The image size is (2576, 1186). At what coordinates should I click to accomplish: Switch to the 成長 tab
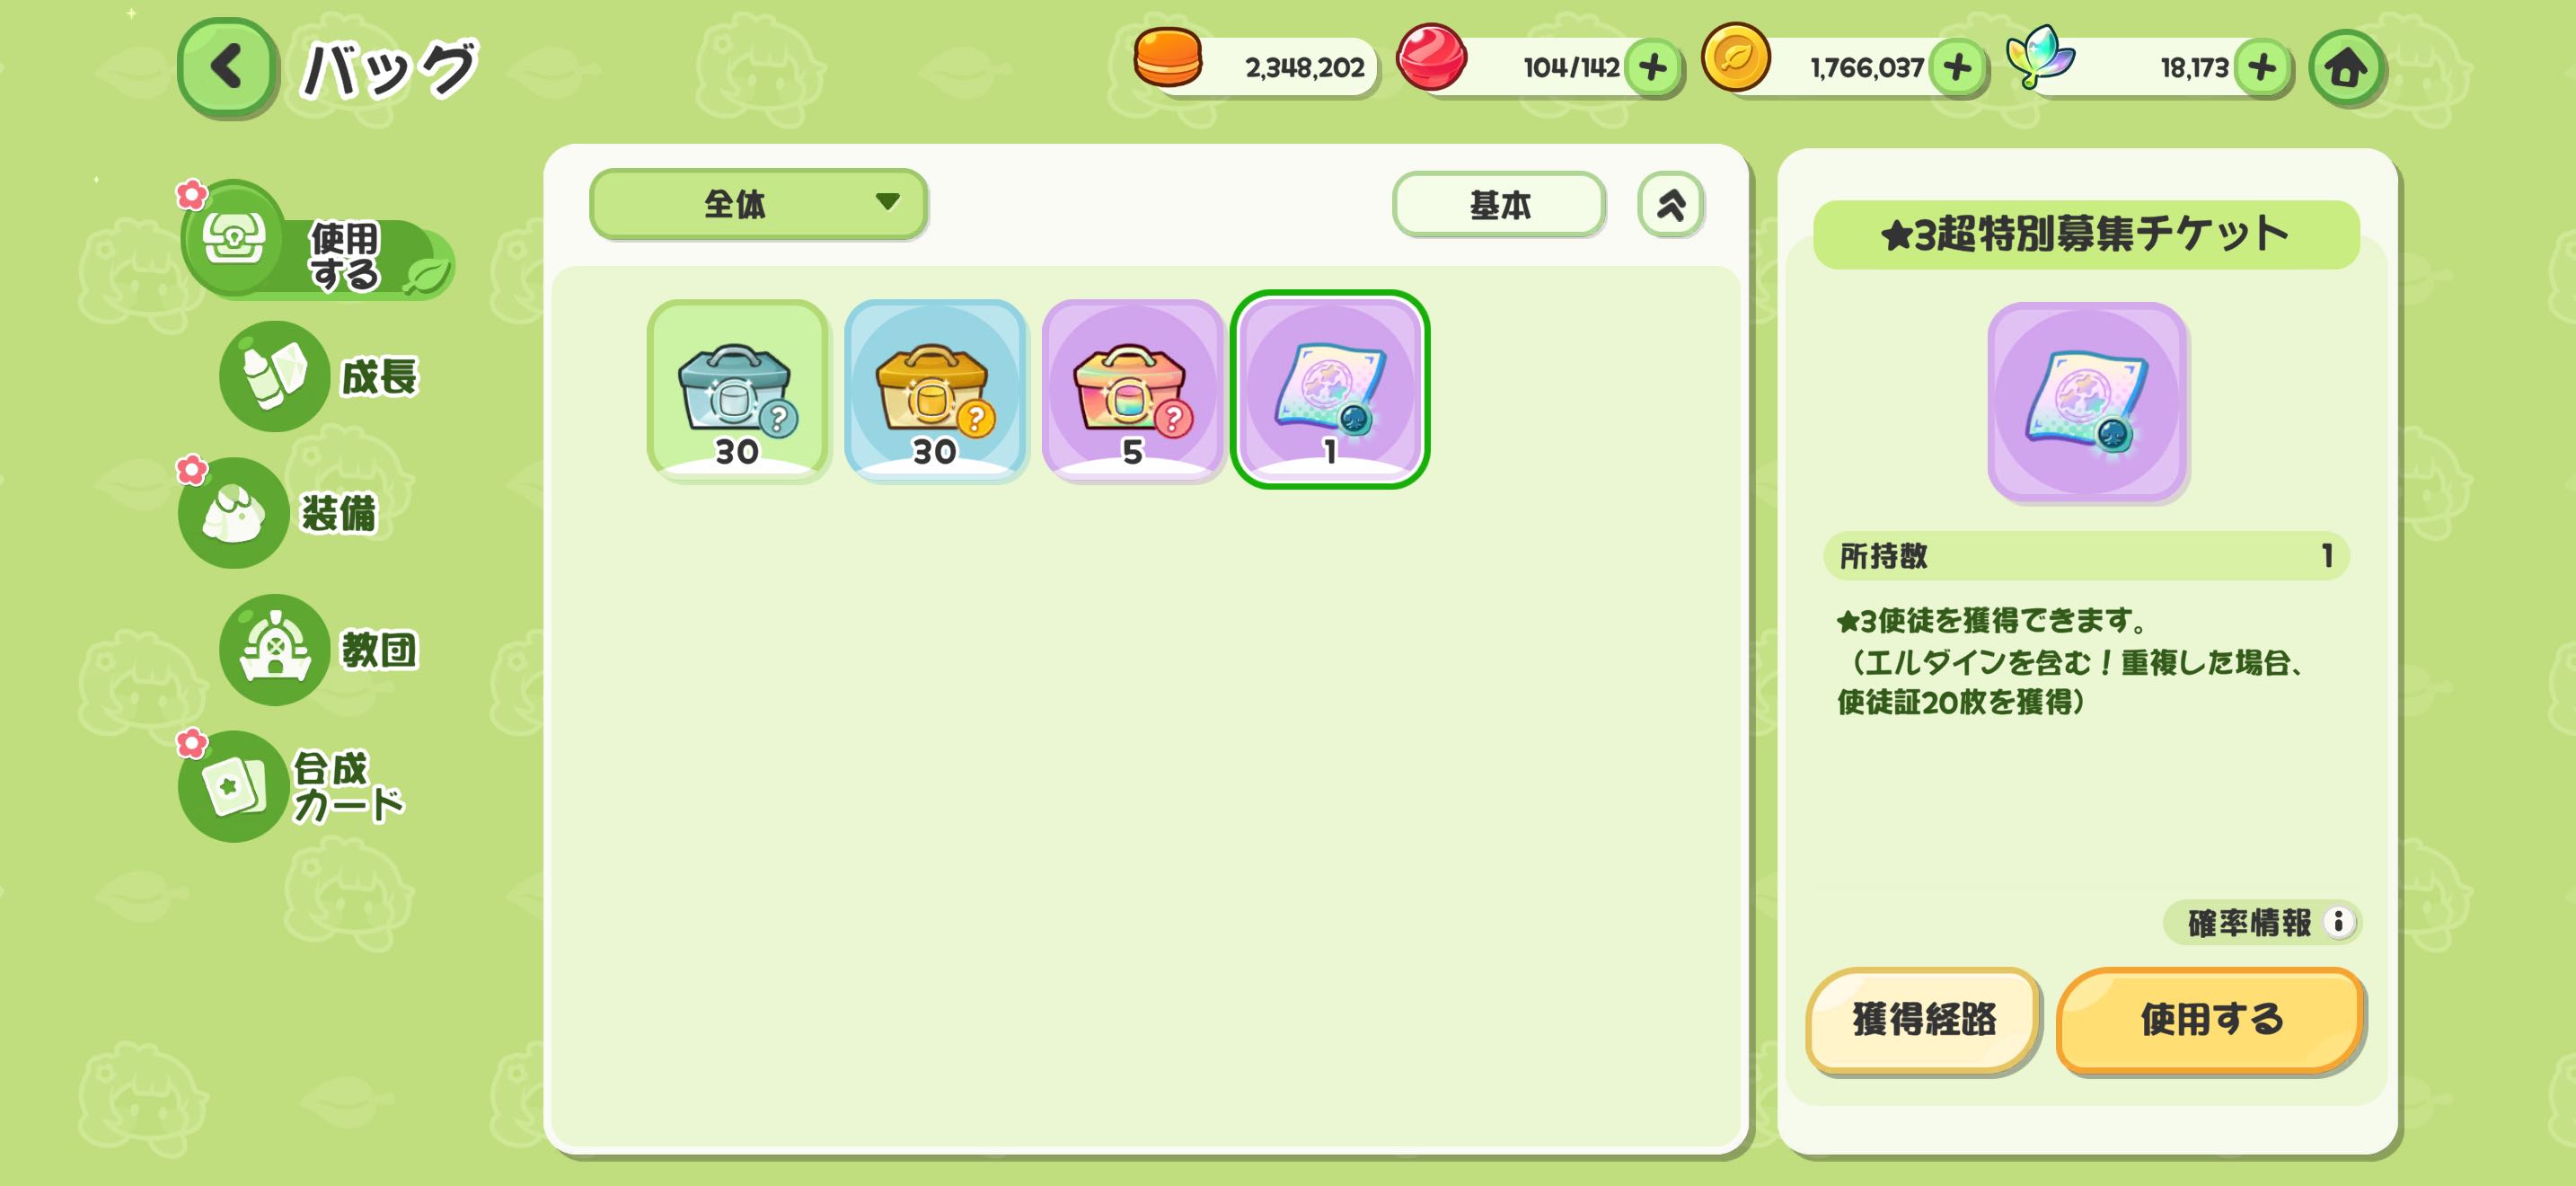320,377
